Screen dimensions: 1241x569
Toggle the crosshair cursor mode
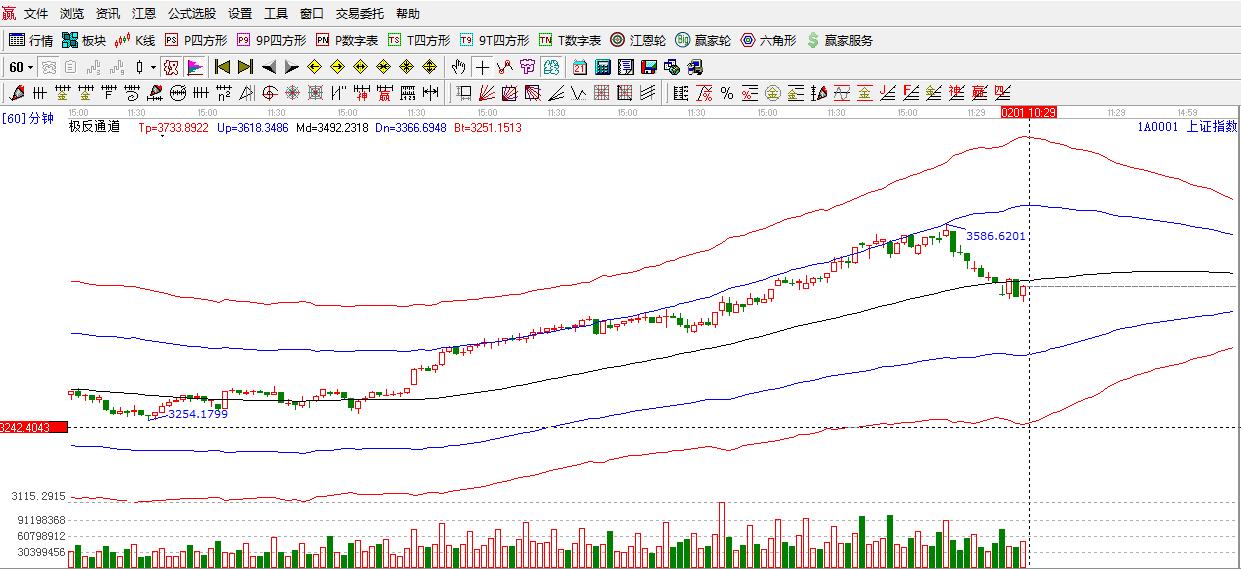click(x=482, y=67)
